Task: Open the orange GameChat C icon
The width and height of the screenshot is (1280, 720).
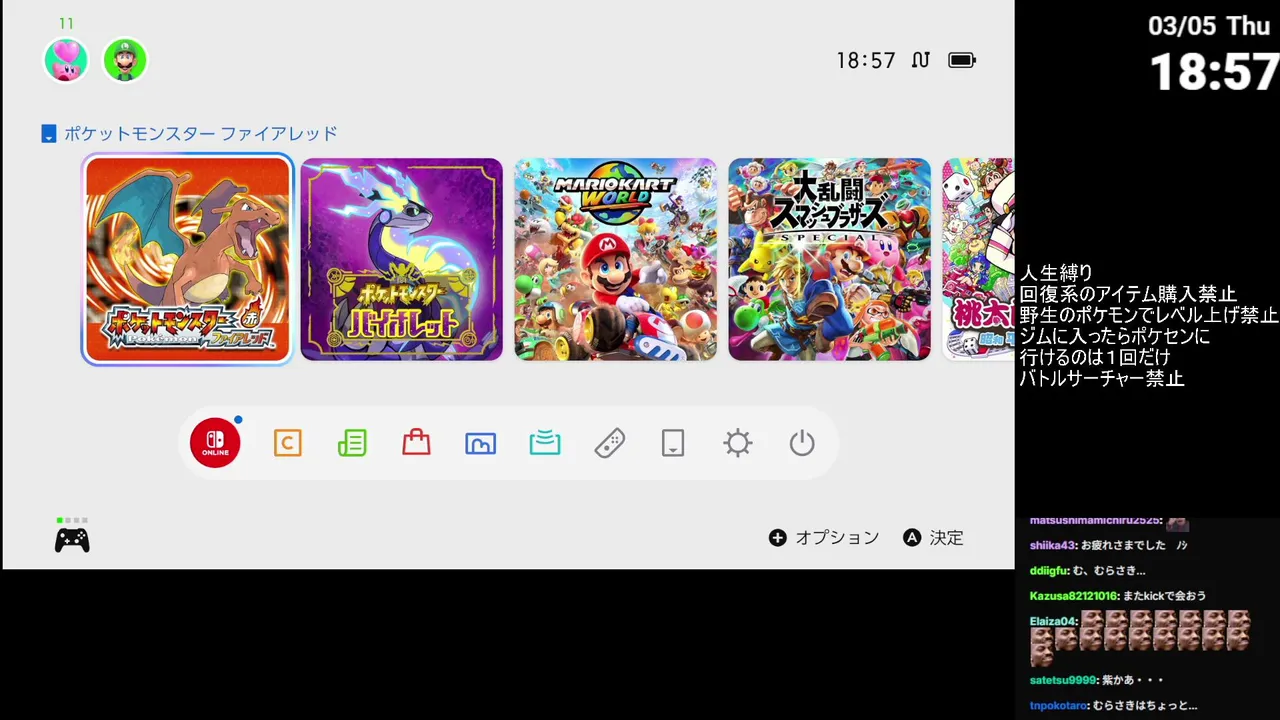Action: pos(288,443)
